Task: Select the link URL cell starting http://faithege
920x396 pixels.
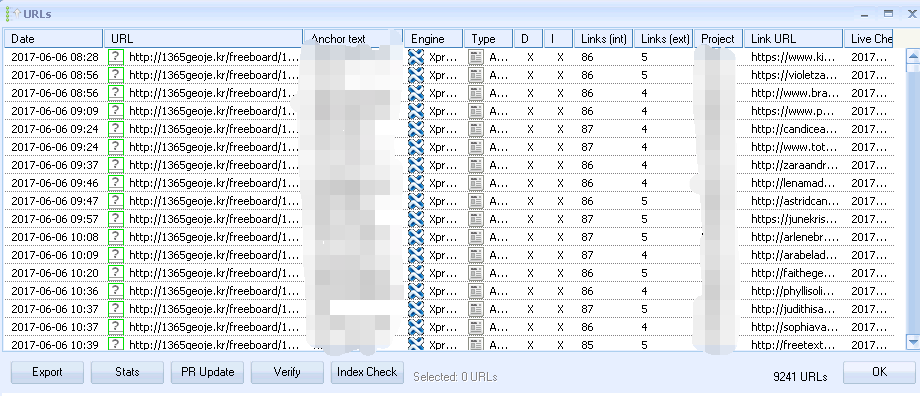Action: [x=794, y=273]
